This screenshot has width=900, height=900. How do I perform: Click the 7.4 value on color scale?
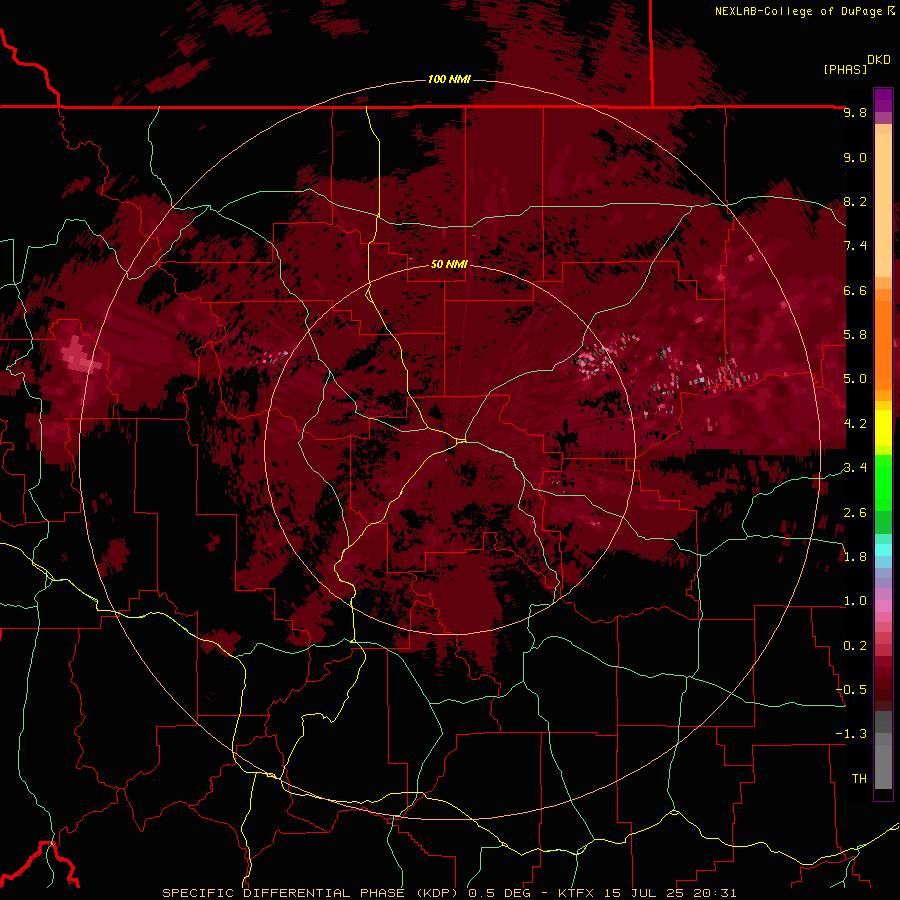click(855, 246)
